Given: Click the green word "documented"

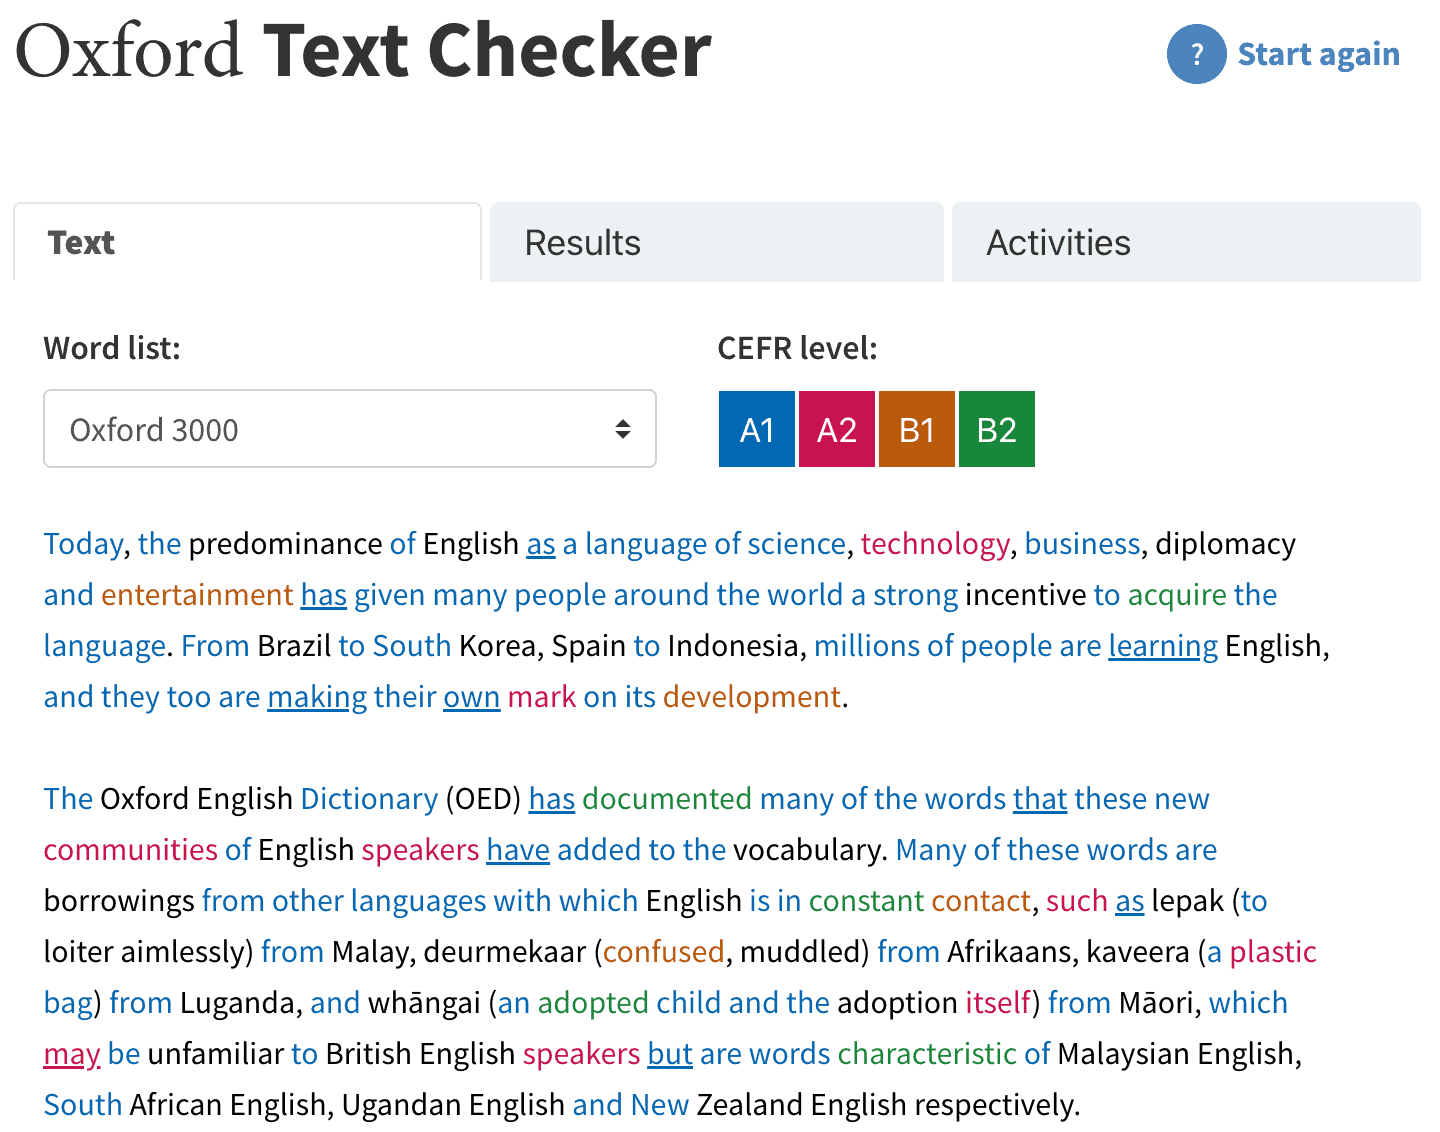Looking at the screenshot, I should (x=666, y=799).
